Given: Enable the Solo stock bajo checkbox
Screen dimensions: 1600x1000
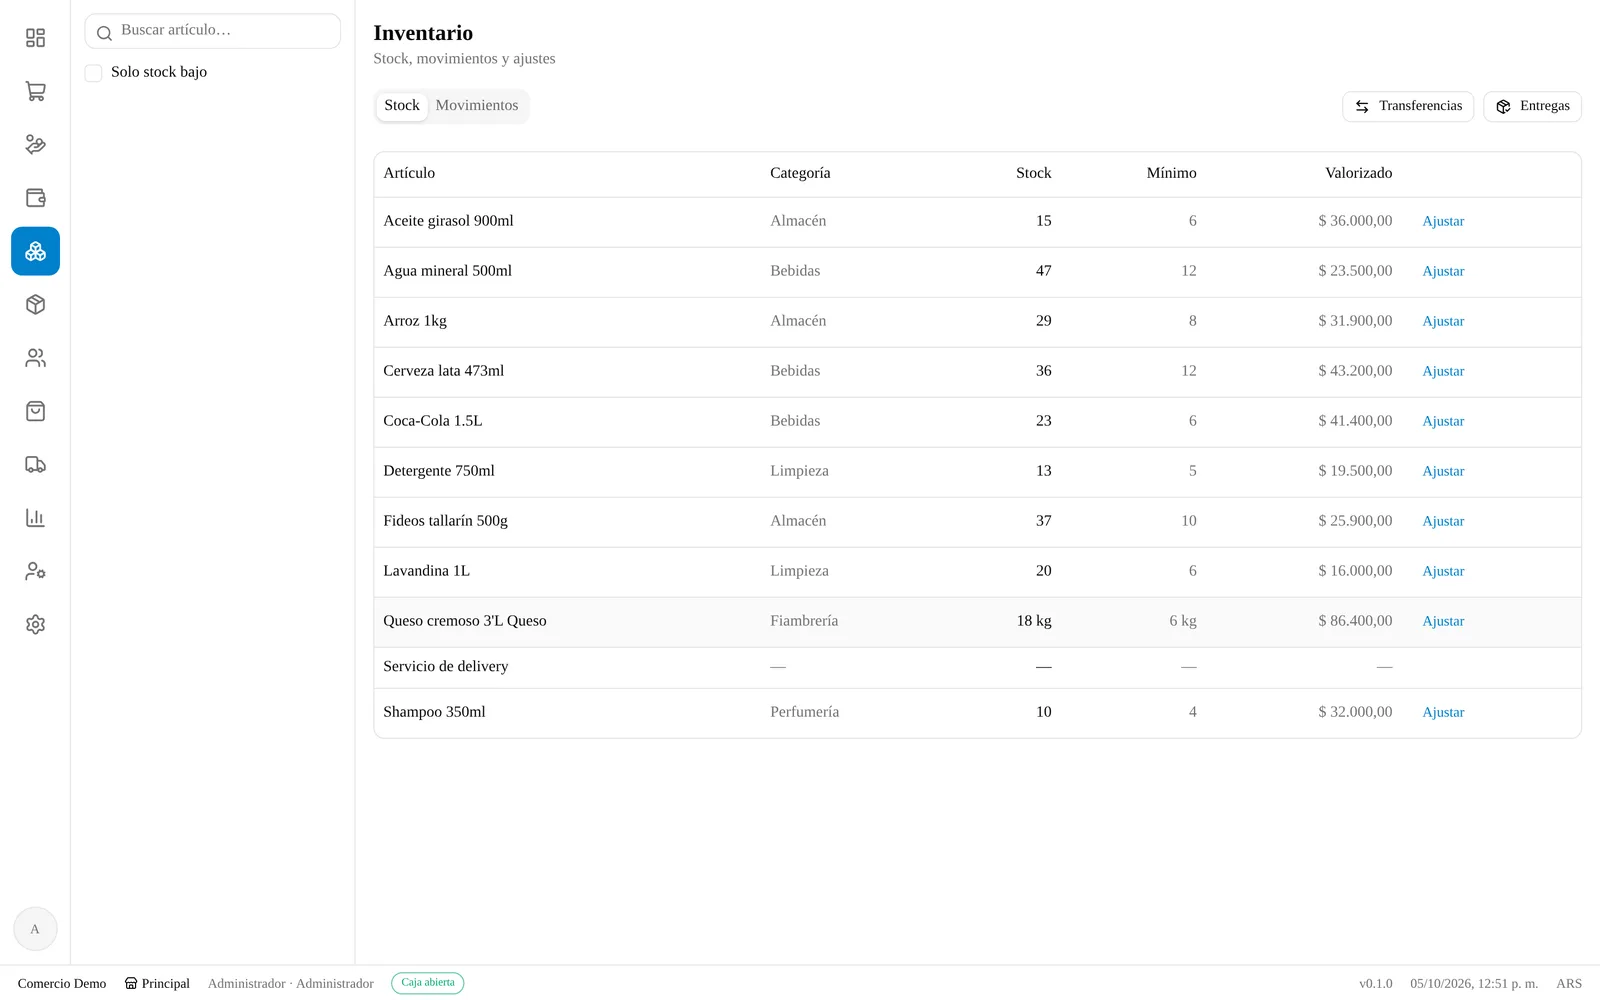Looking at the screenshot, I should click(93, 73).
